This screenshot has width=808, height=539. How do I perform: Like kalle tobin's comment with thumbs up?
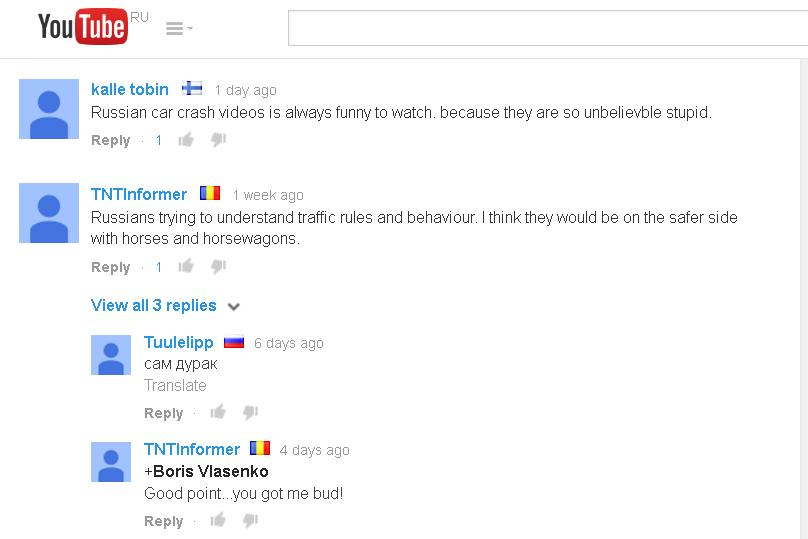point(186,139)
